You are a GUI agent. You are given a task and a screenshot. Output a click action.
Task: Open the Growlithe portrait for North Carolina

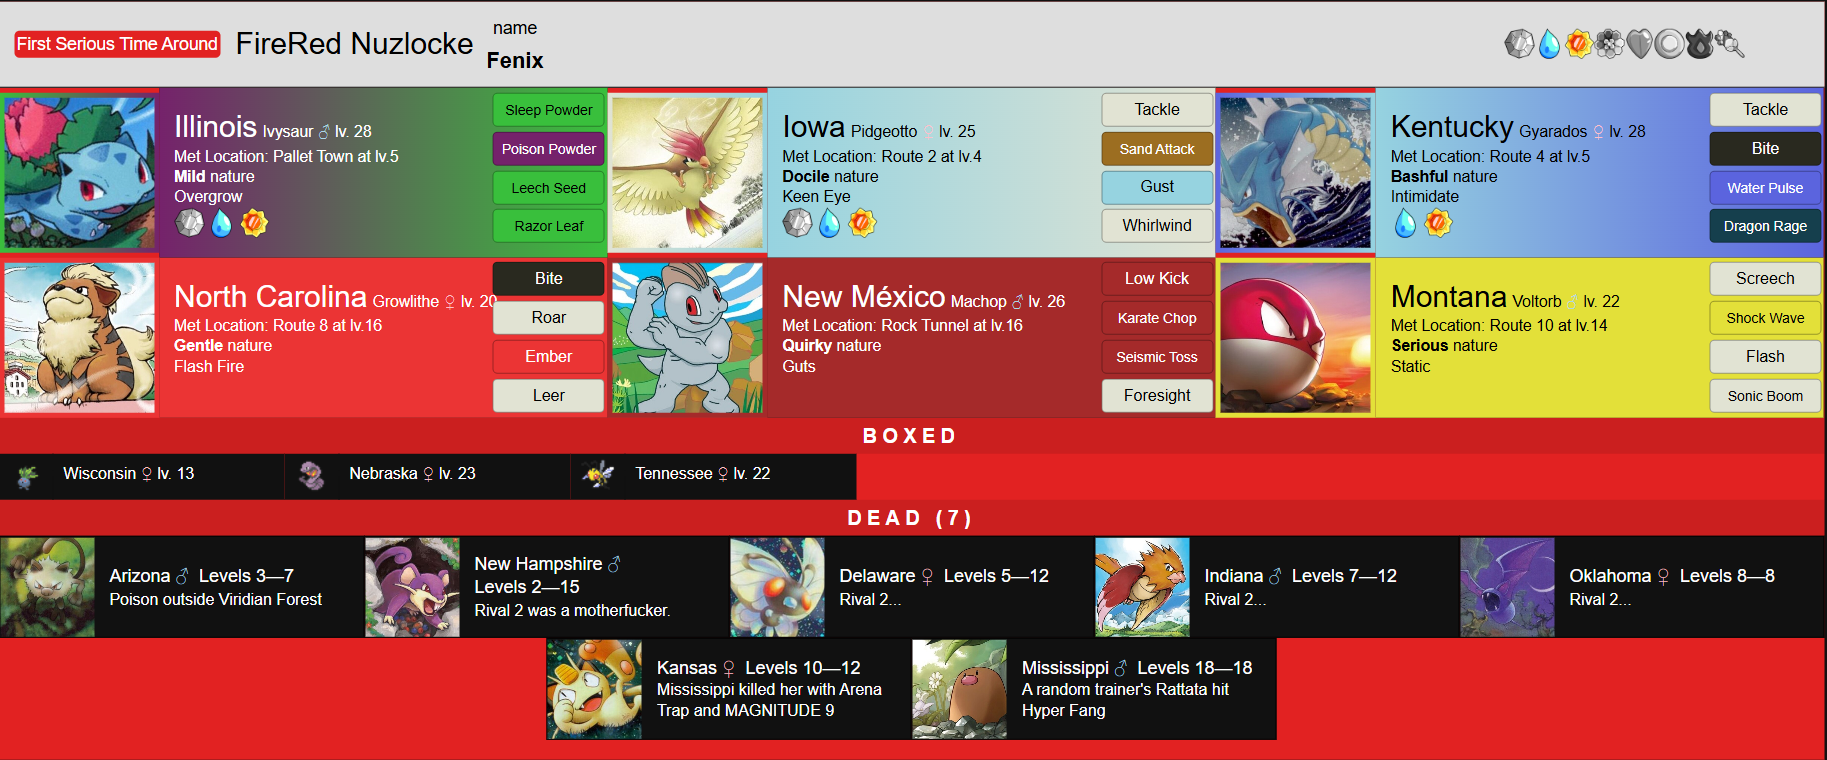point(80,338)
